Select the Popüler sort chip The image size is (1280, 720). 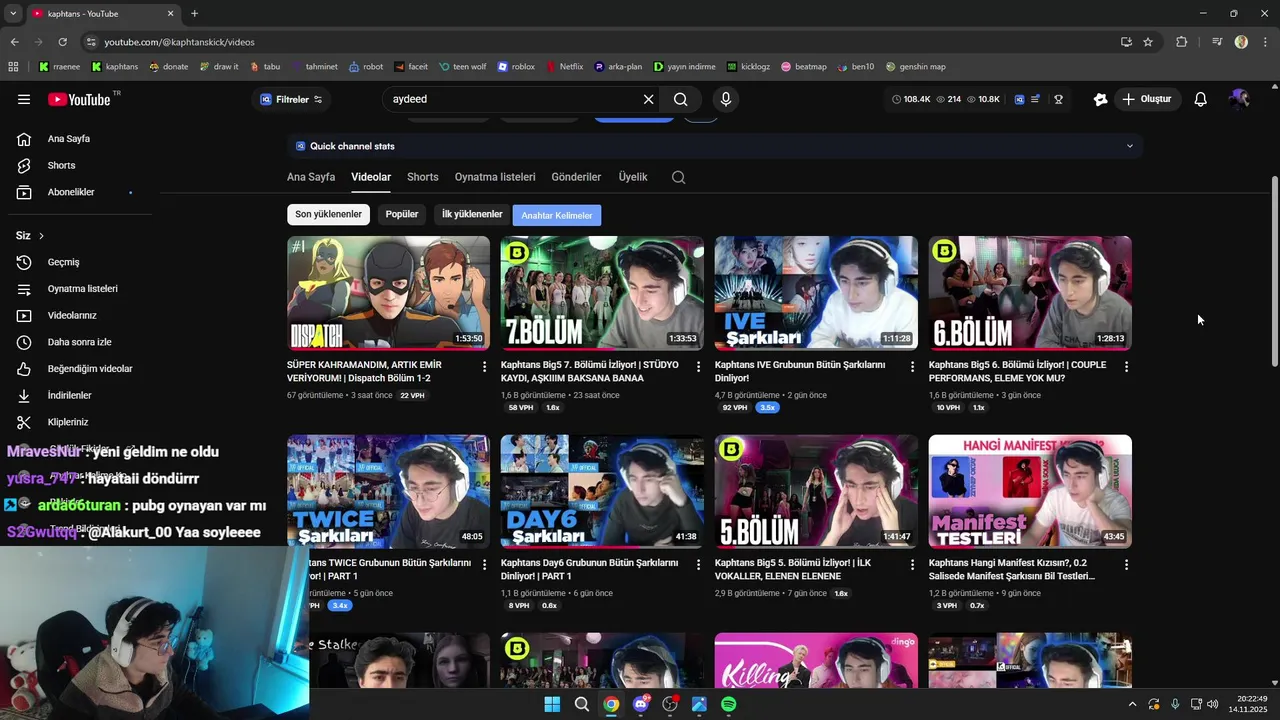point(402,214)
